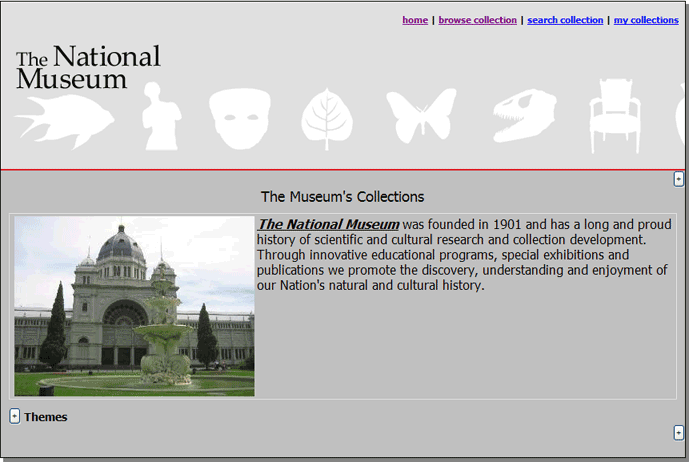Image resolution: width=689 pixels, height=462 pixels.
Task: Click the Themes label
Action: coord(46,417)
